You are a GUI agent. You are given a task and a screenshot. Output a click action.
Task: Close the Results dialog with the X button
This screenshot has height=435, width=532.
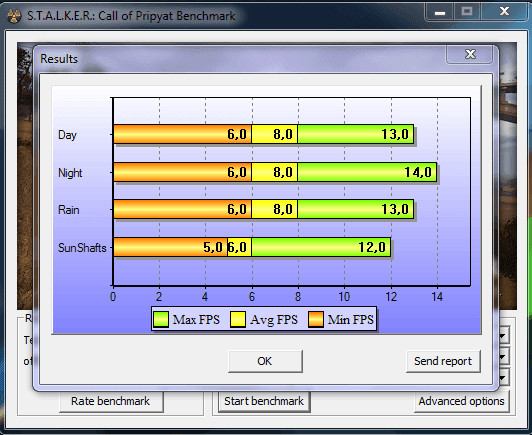470,54
